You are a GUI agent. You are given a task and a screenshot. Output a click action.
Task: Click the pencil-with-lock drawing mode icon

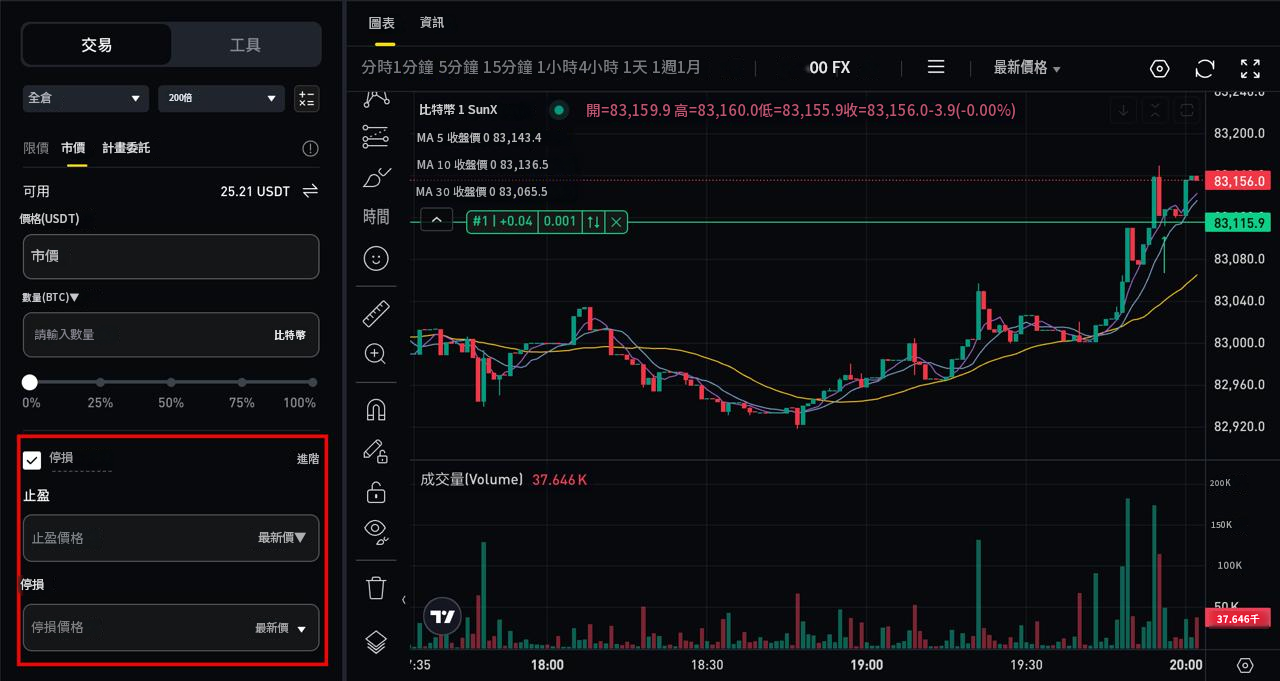(x=376, y=452)
